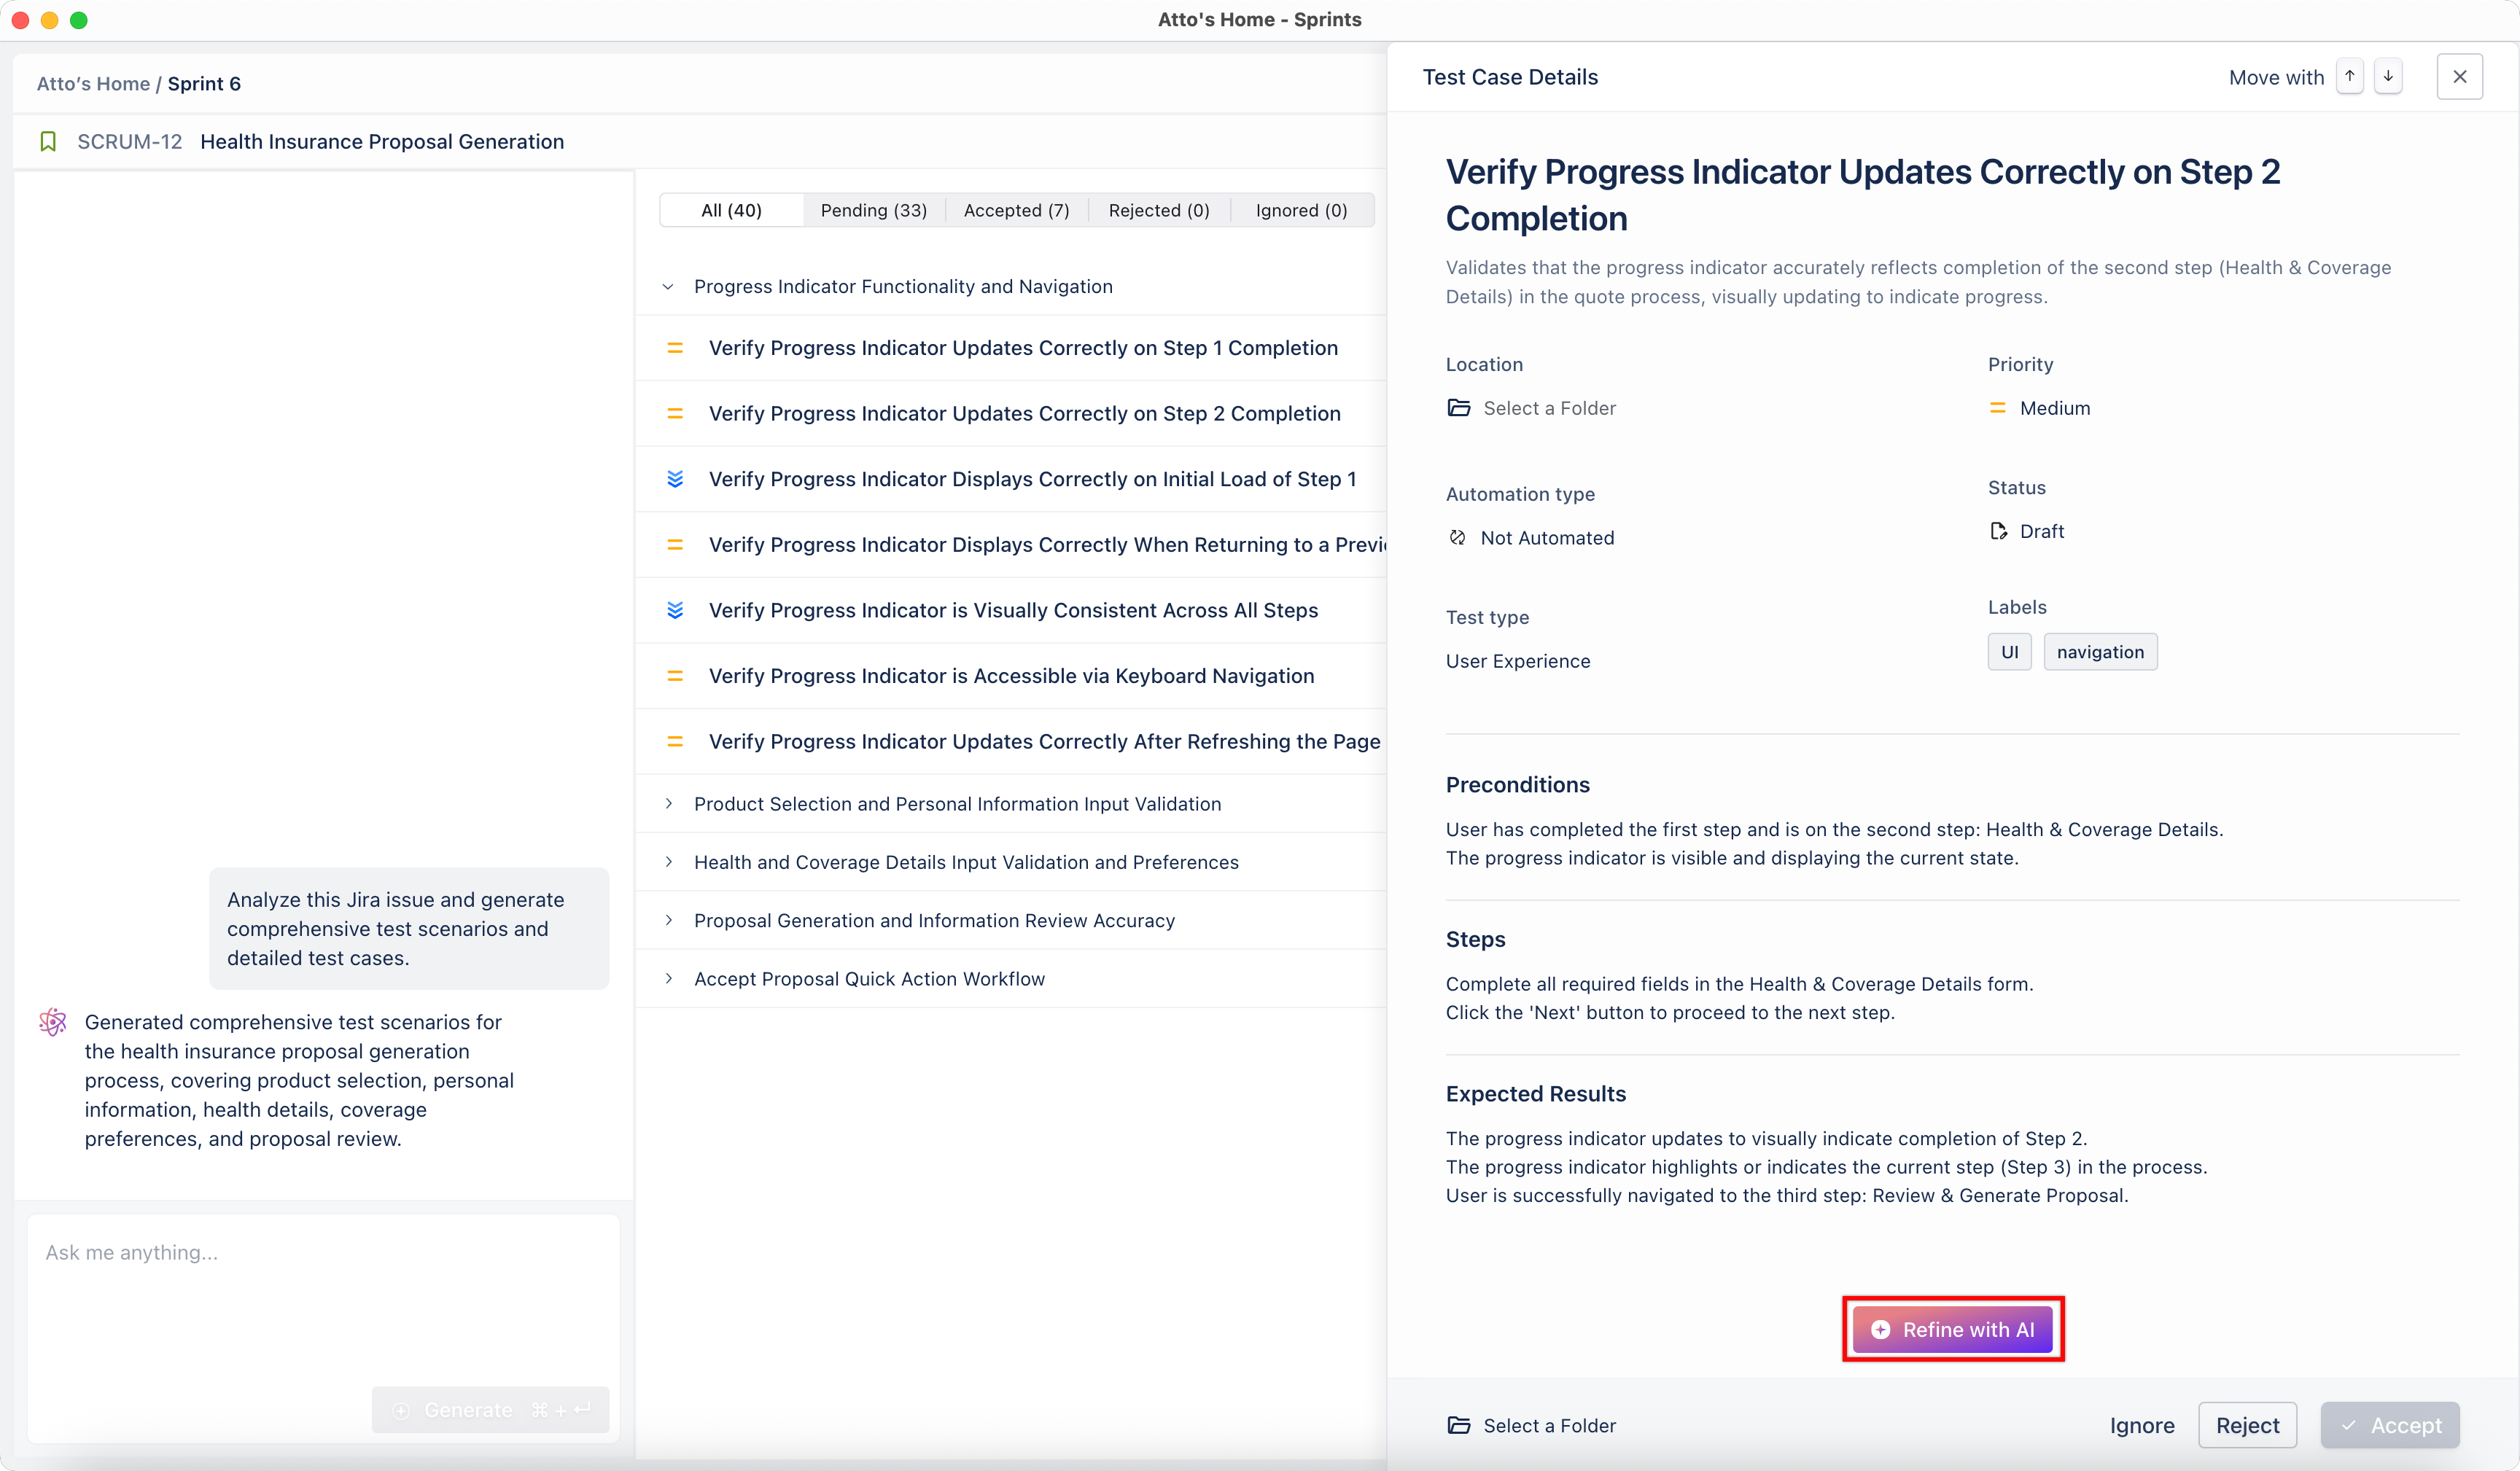The height and width of the screenshot is (1471, 2520).
Task: Expand Product Selection and Personal Information group
Action: click(x=668, y=804)
